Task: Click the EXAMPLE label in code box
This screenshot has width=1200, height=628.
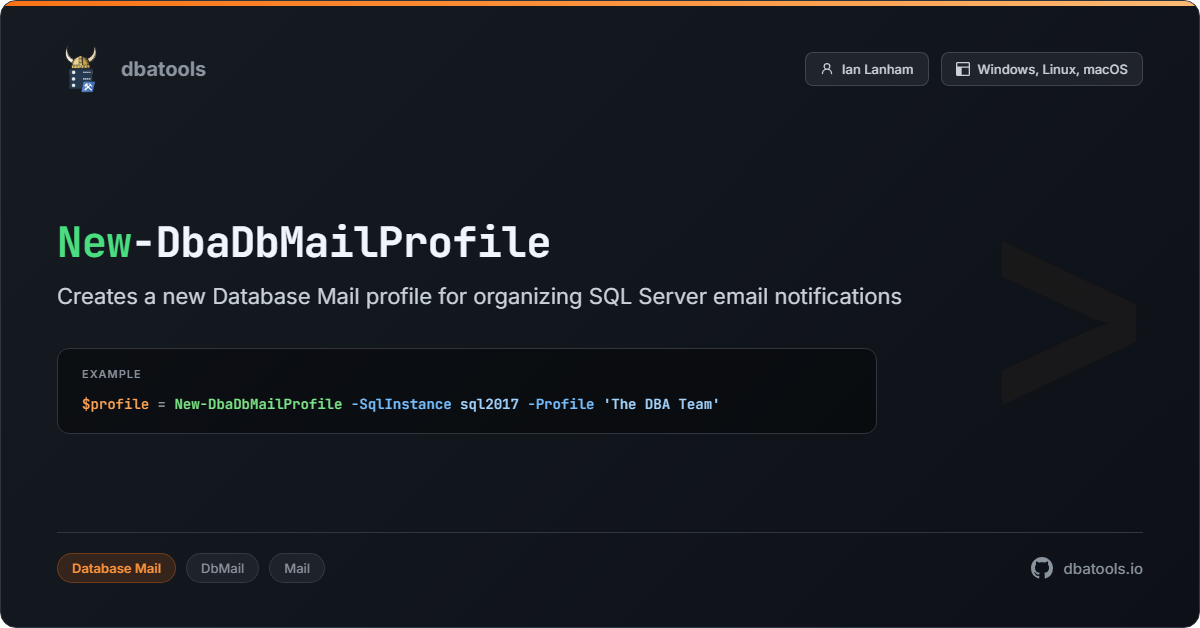Action: coord(111,374)
